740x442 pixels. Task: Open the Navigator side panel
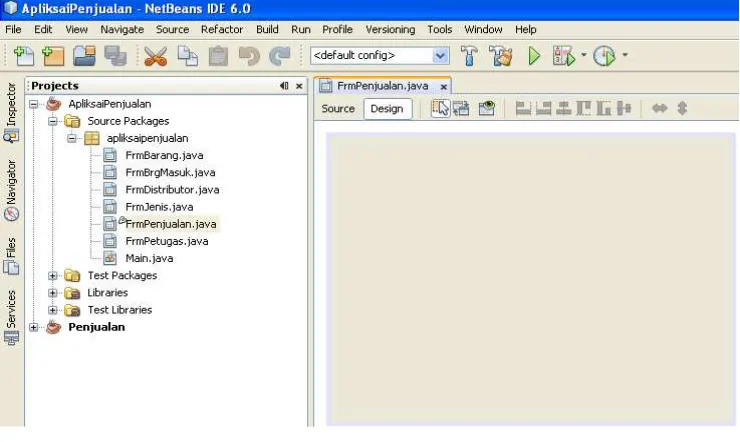(11, 190)
